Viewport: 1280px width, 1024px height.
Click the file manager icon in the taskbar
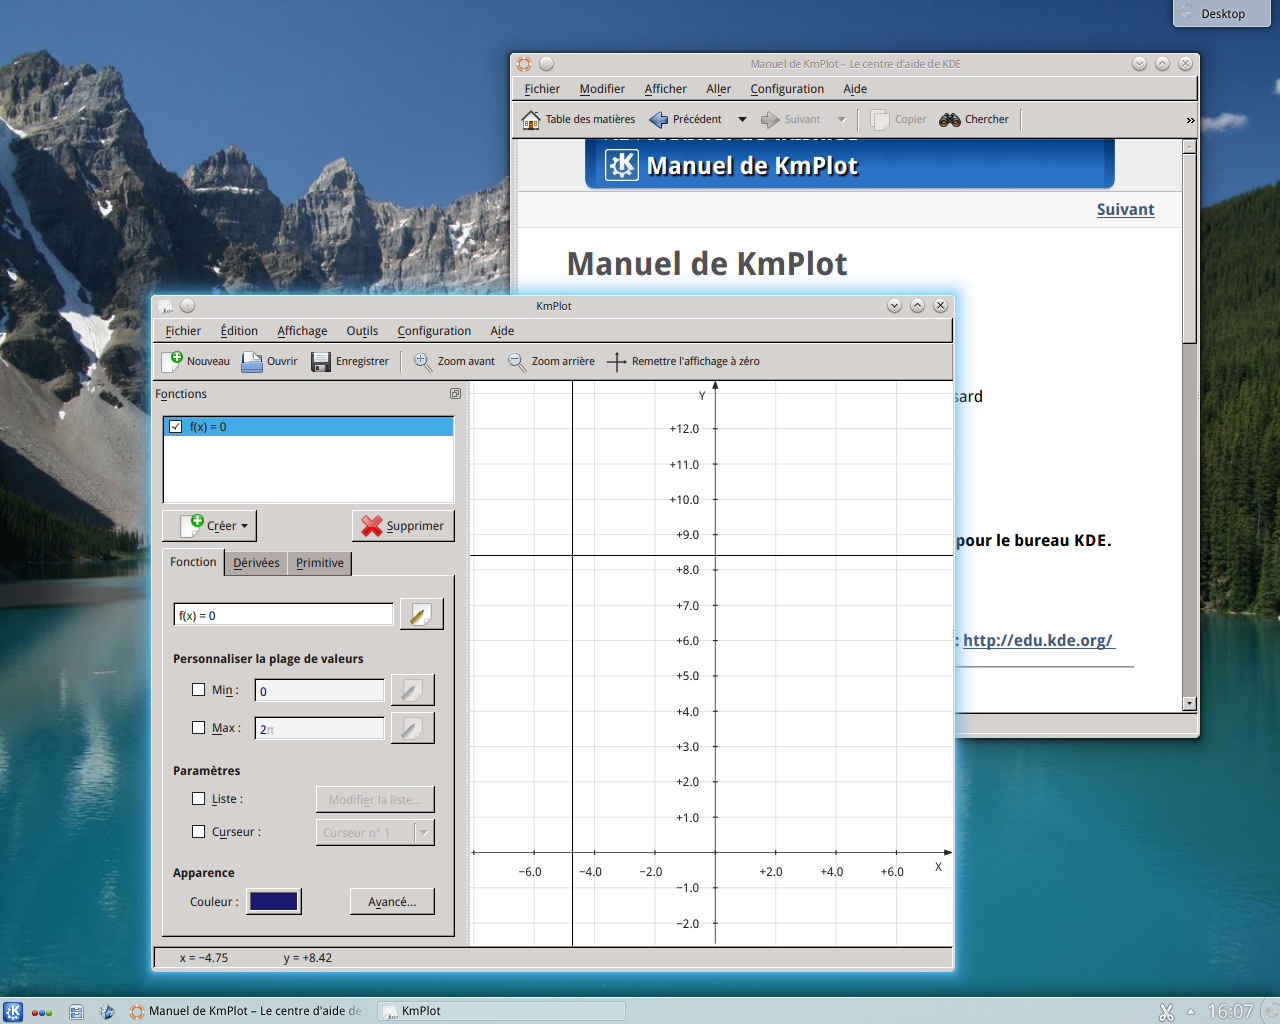(x=76, y=1012)
